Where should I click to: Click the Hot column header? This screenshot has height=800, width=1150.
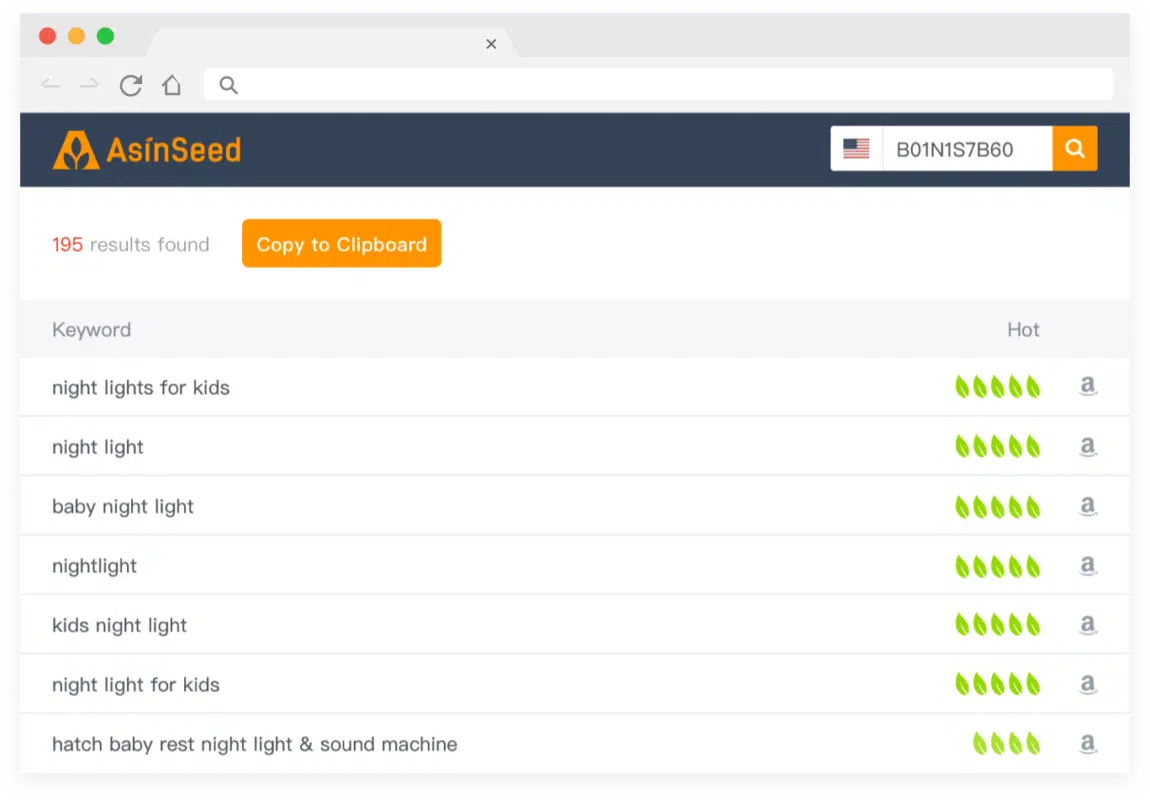coord(1023,329)
